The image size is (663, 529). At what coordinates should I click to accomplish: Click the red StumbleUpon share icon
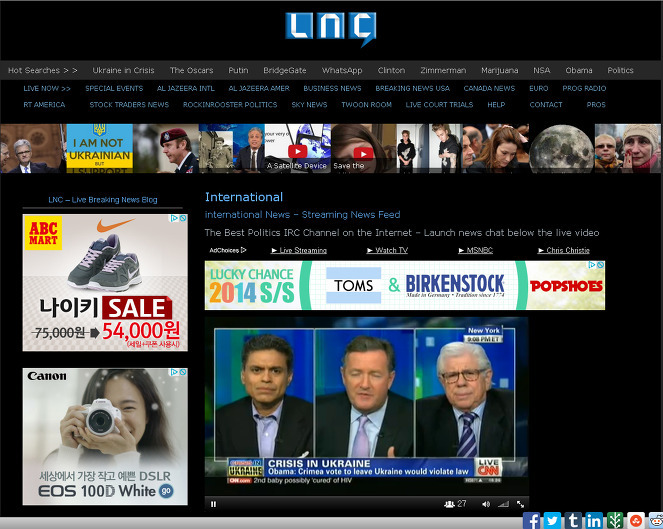(x=636, y=521)
